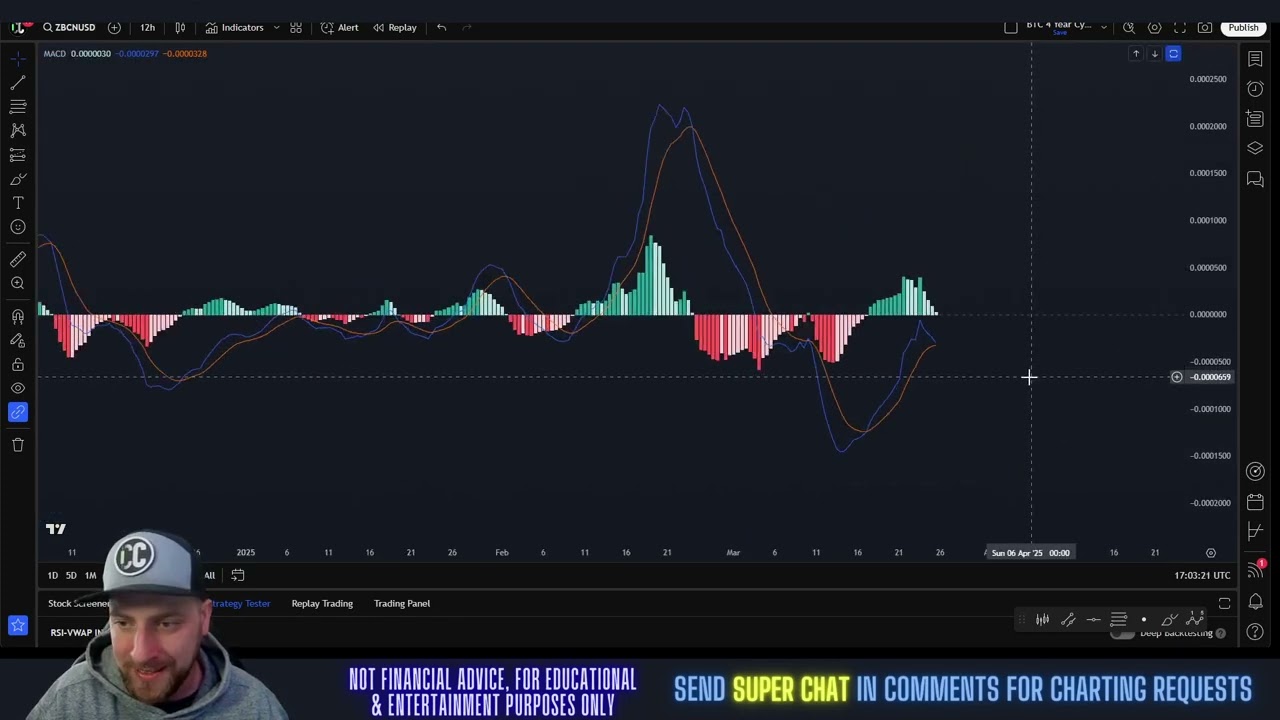Click the MACD indicator legend label
This screenshot has width=1280, height=720.
pos(54,53)
